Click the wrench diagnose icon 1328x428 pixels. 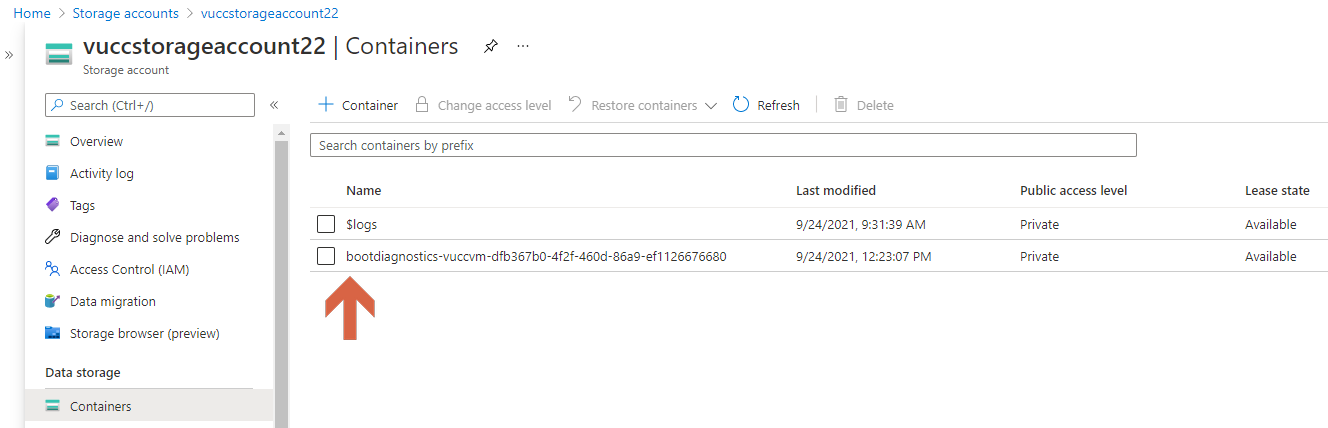(x=53, y=237)
